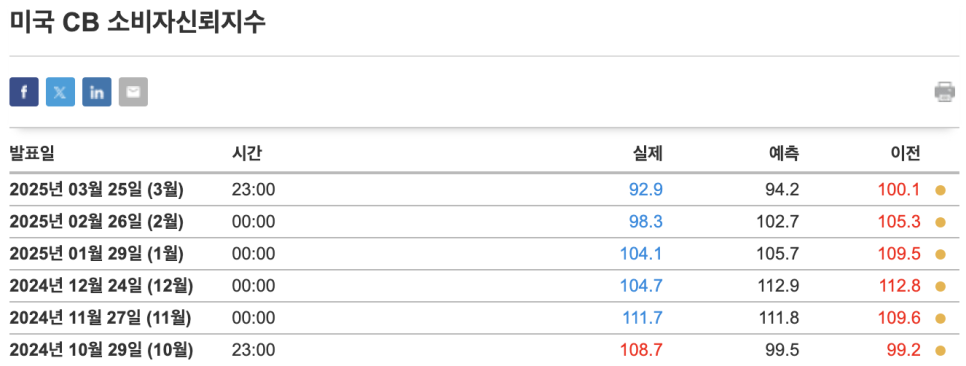Share on Facebook icon

[24, 92]
